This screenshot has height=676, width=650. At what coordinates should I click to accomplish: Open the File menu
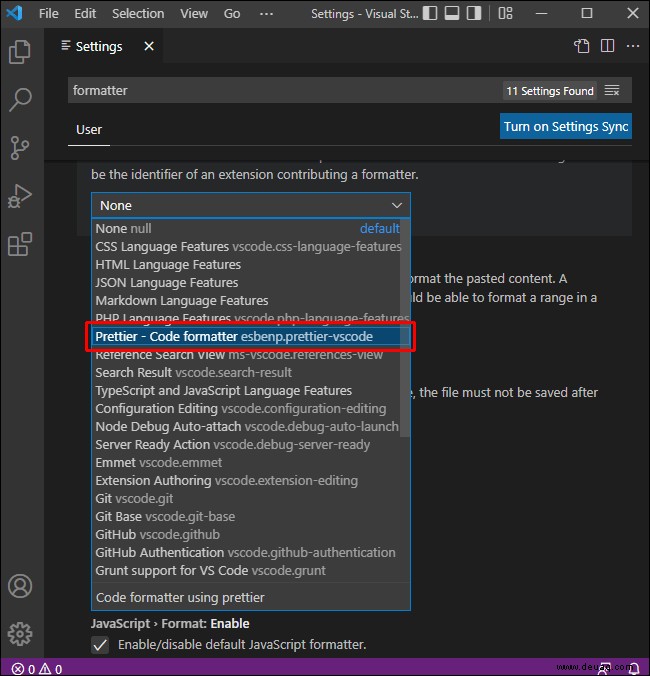pyautogui.click(x=49, y=14)
